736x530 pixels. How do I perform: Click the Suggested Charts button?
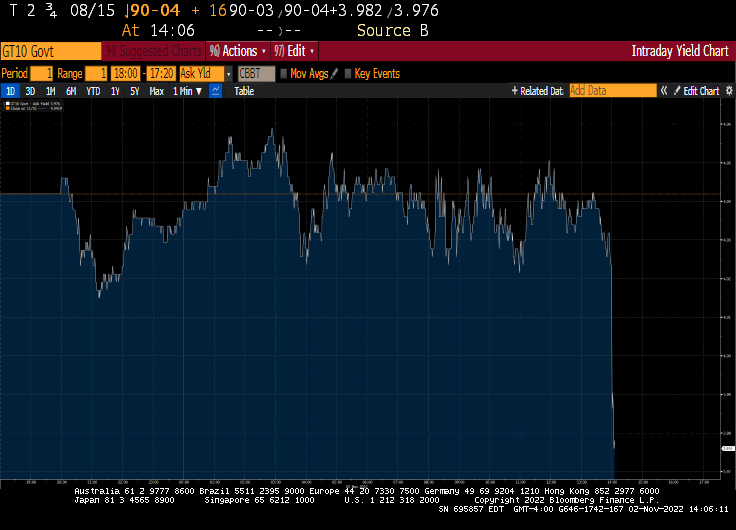tap(154, 51)
